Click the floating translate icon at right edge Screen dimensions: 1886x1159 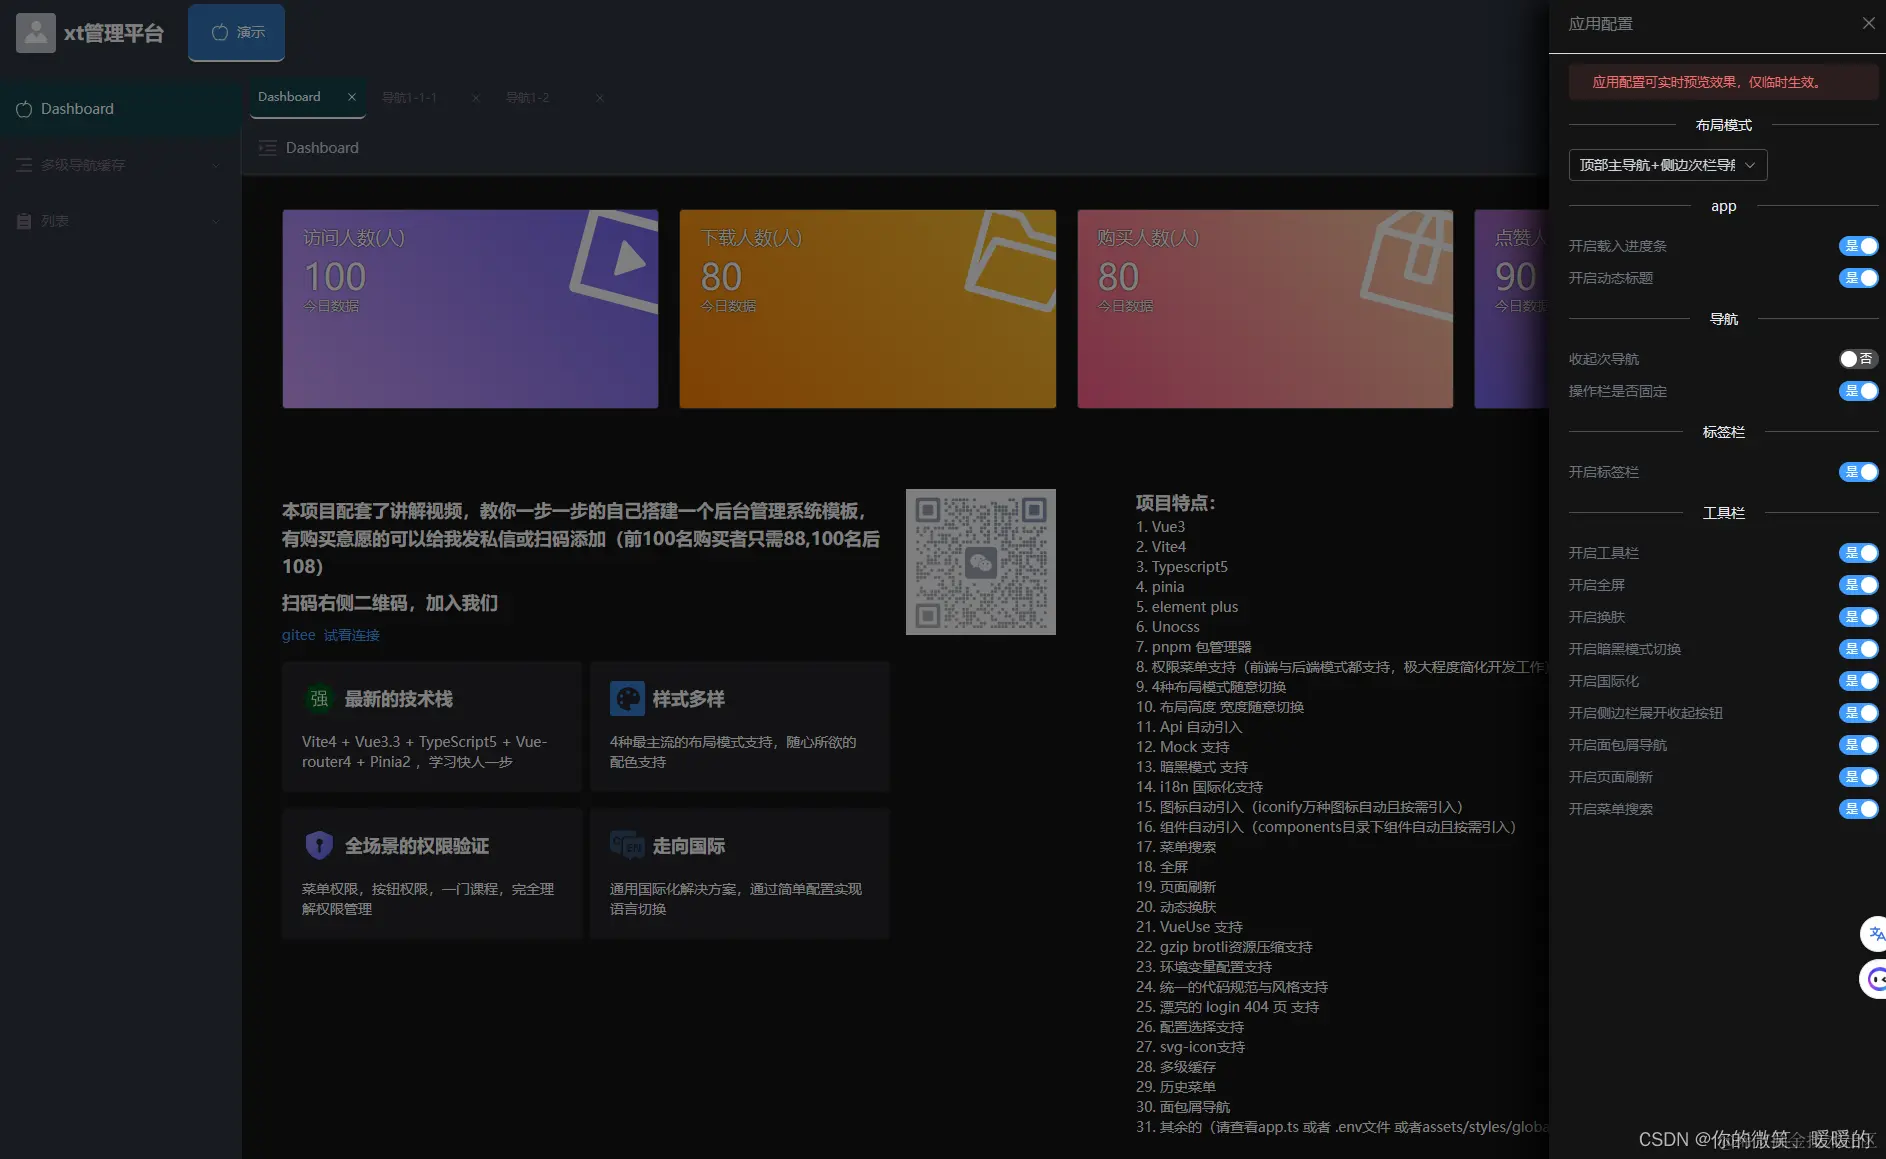(1874, 934)
